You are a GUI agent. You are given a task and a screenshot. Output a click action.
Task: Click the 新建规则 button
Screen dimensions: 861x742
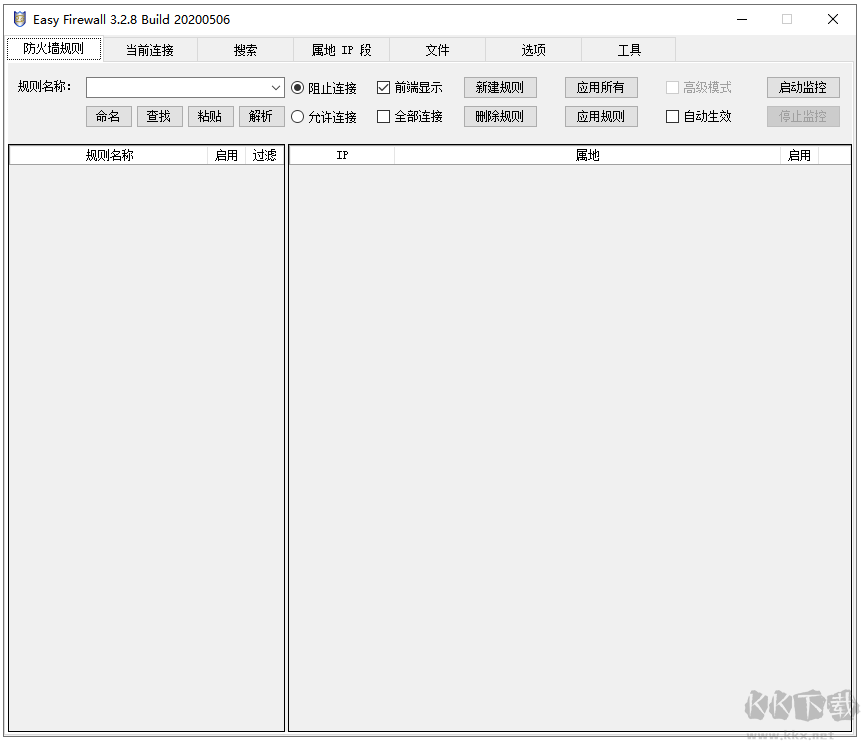(500, 87)
